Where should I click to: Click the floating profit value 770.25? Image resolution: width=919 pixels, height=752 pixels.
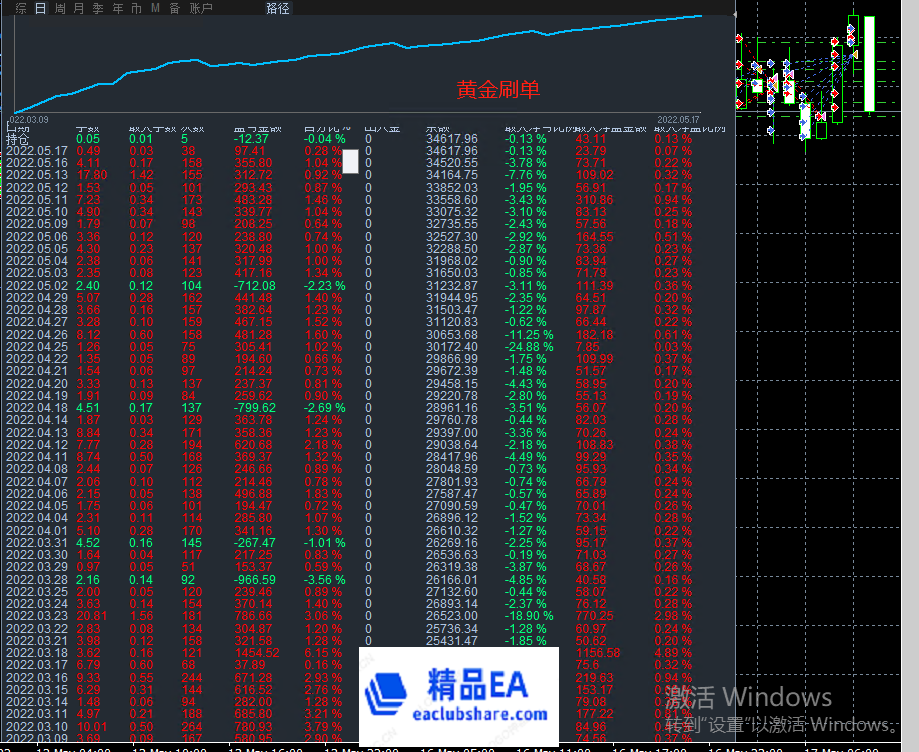594,616
